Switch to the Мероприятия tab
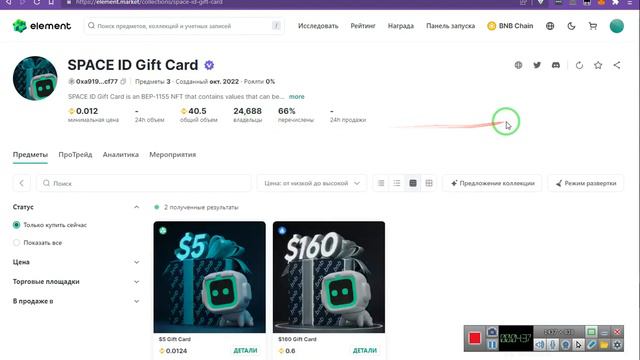640x360 pixels. (x=173, y=155)
